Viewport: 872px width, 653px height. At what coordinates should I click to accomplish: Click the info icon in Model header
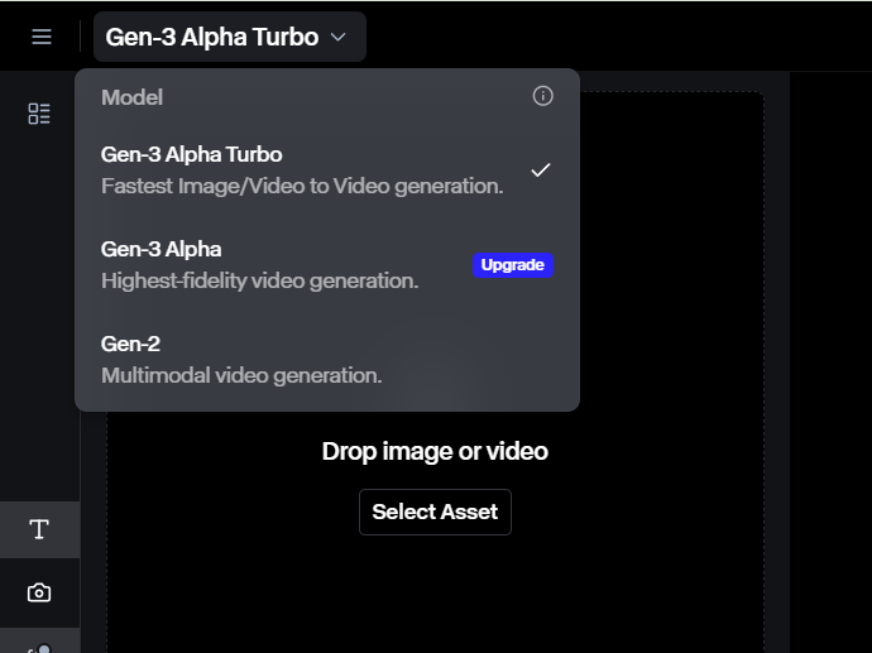pos(543,96)
